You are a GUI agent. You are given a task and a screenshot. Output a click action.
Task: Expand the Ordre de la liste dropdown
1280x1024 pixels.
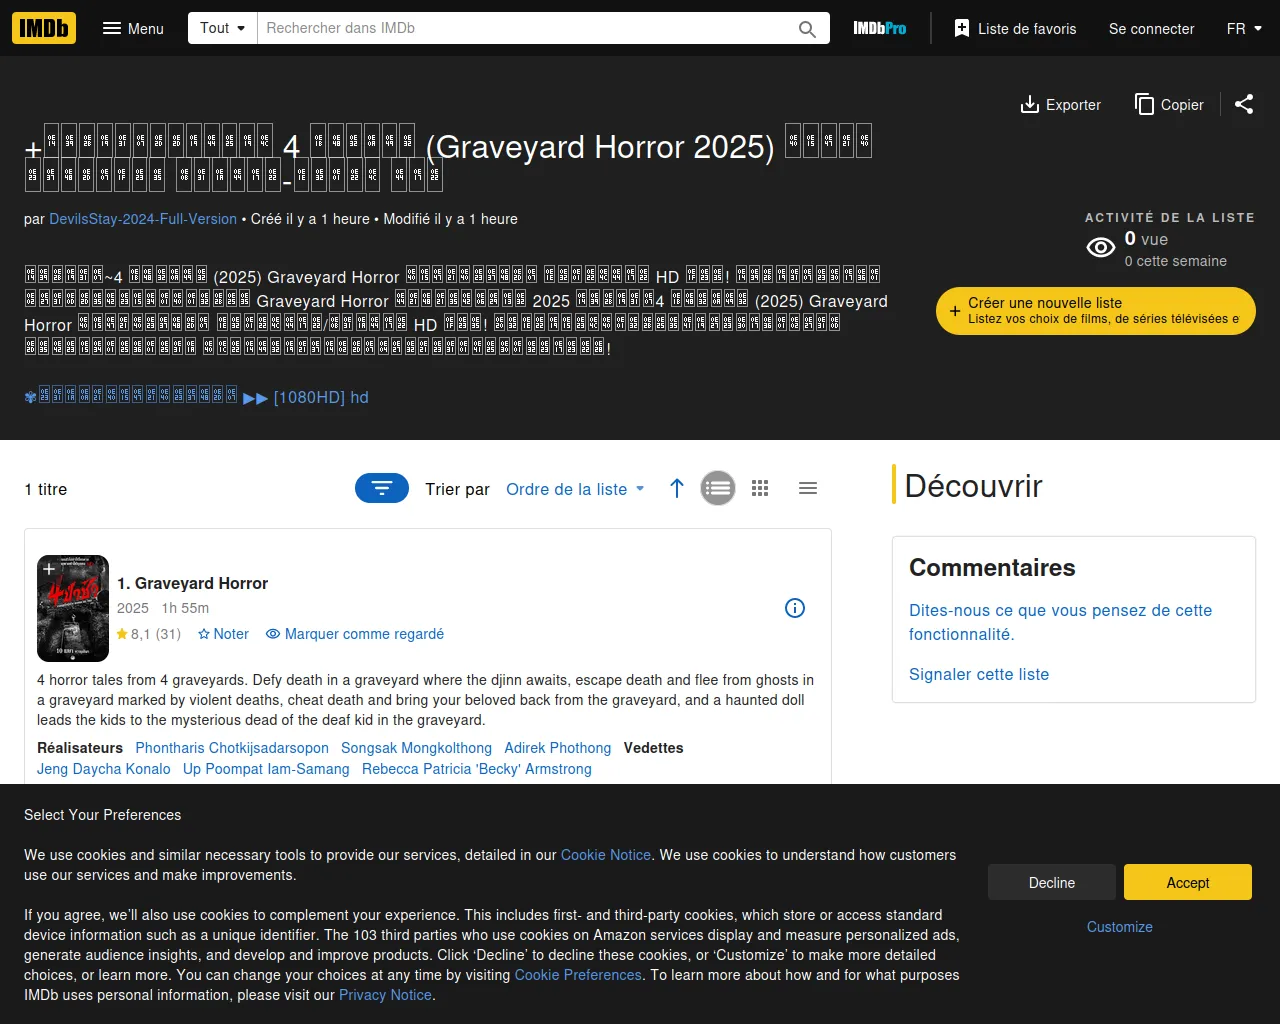[x=575, y=489]
